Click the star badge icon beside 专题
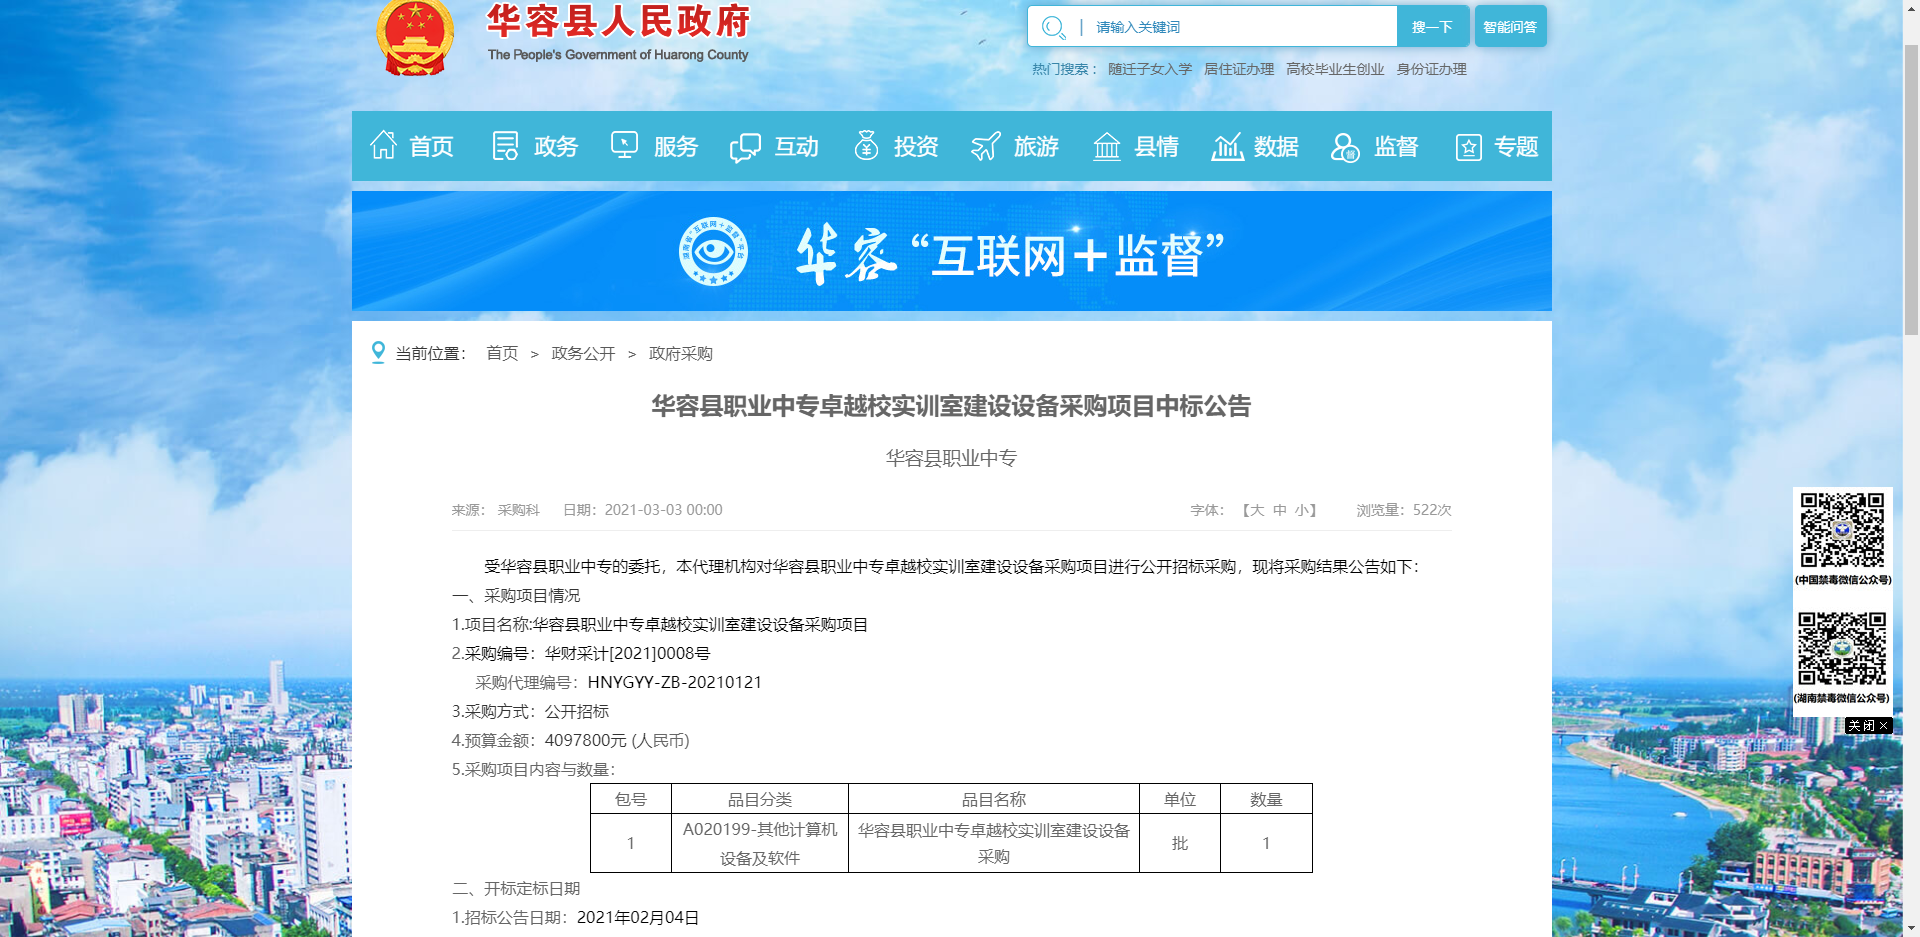Screen dimensions: 1920x937 (1468, 147)
